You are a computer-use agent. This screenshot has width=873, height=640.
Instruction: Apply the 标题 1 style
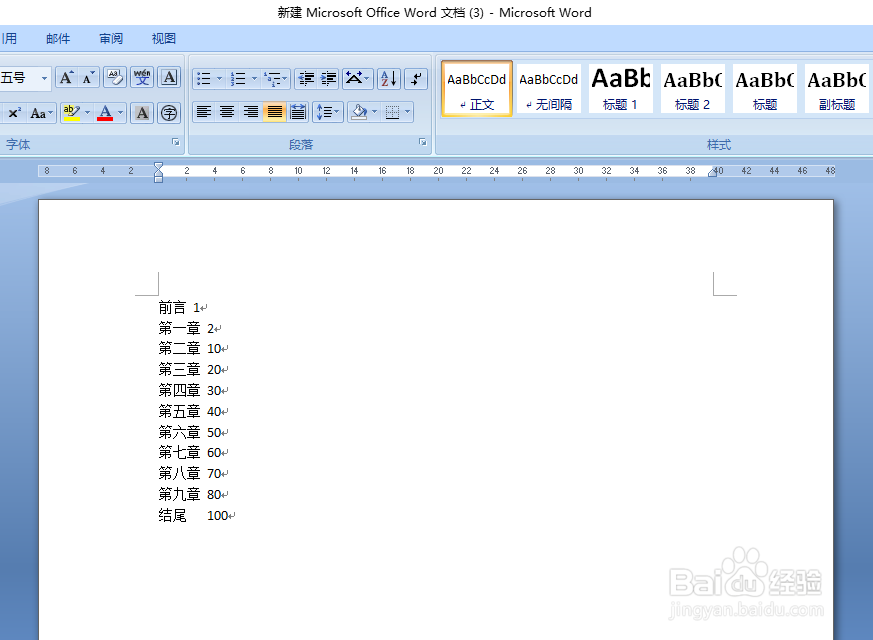pyautogui.click(x=620, y=88)
